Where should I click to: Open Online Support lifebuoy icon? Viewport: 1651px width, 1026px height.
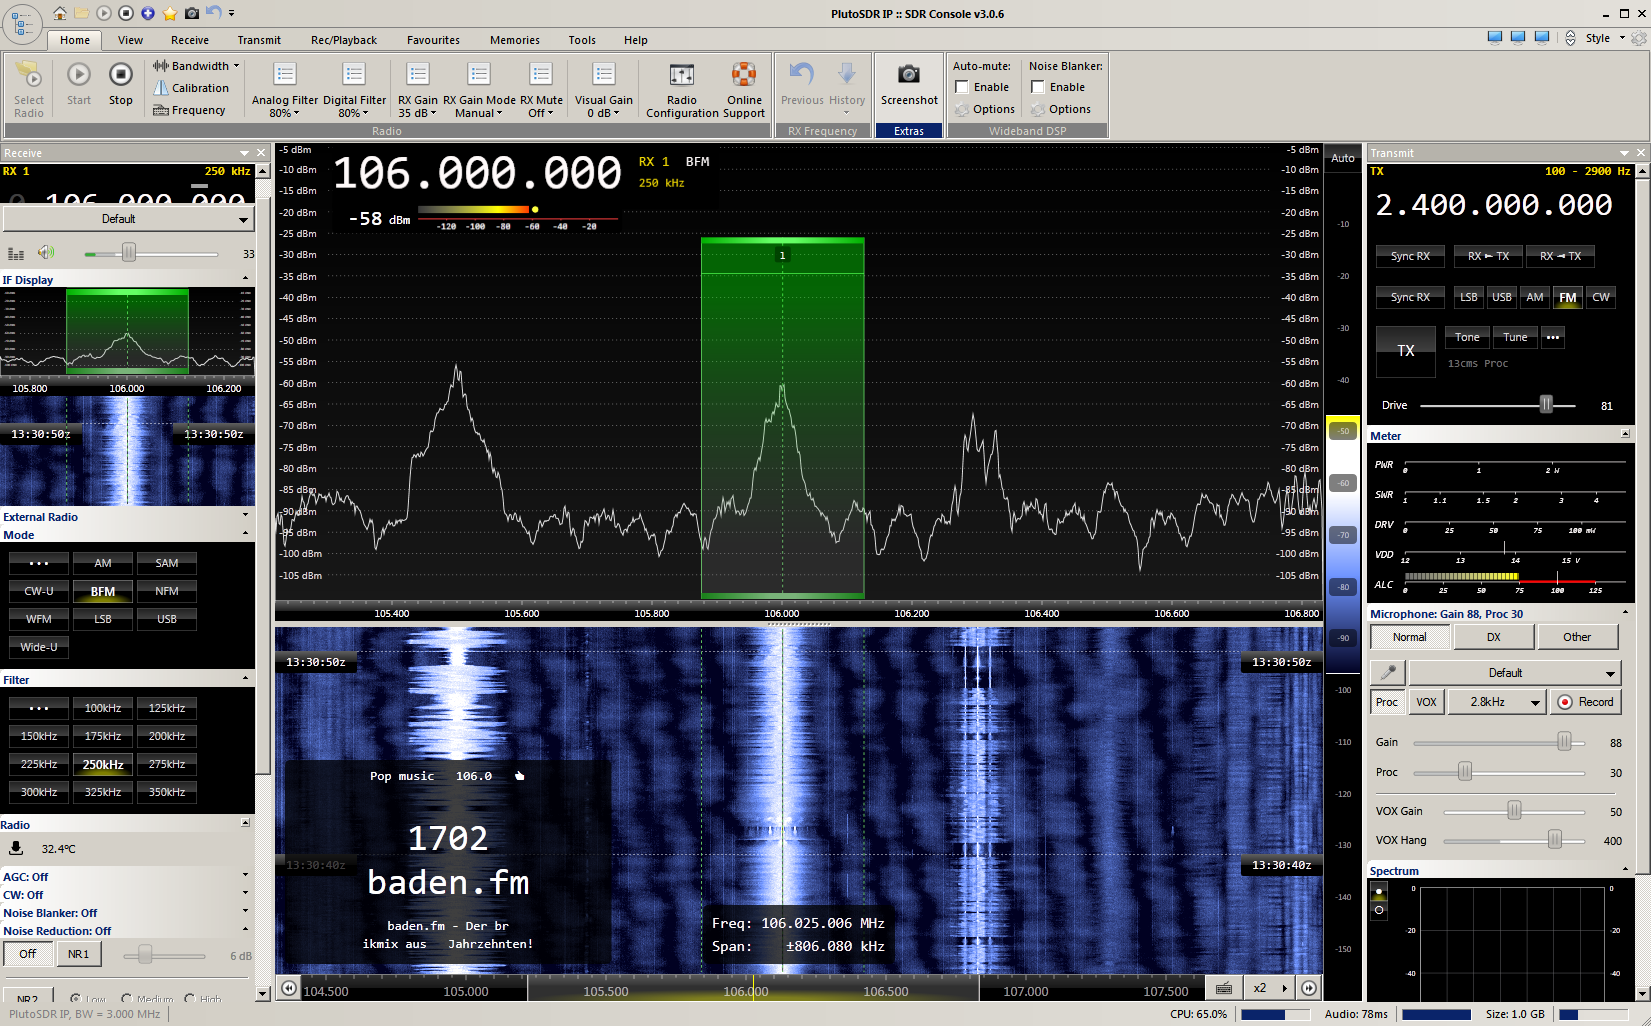coord(744,75)
